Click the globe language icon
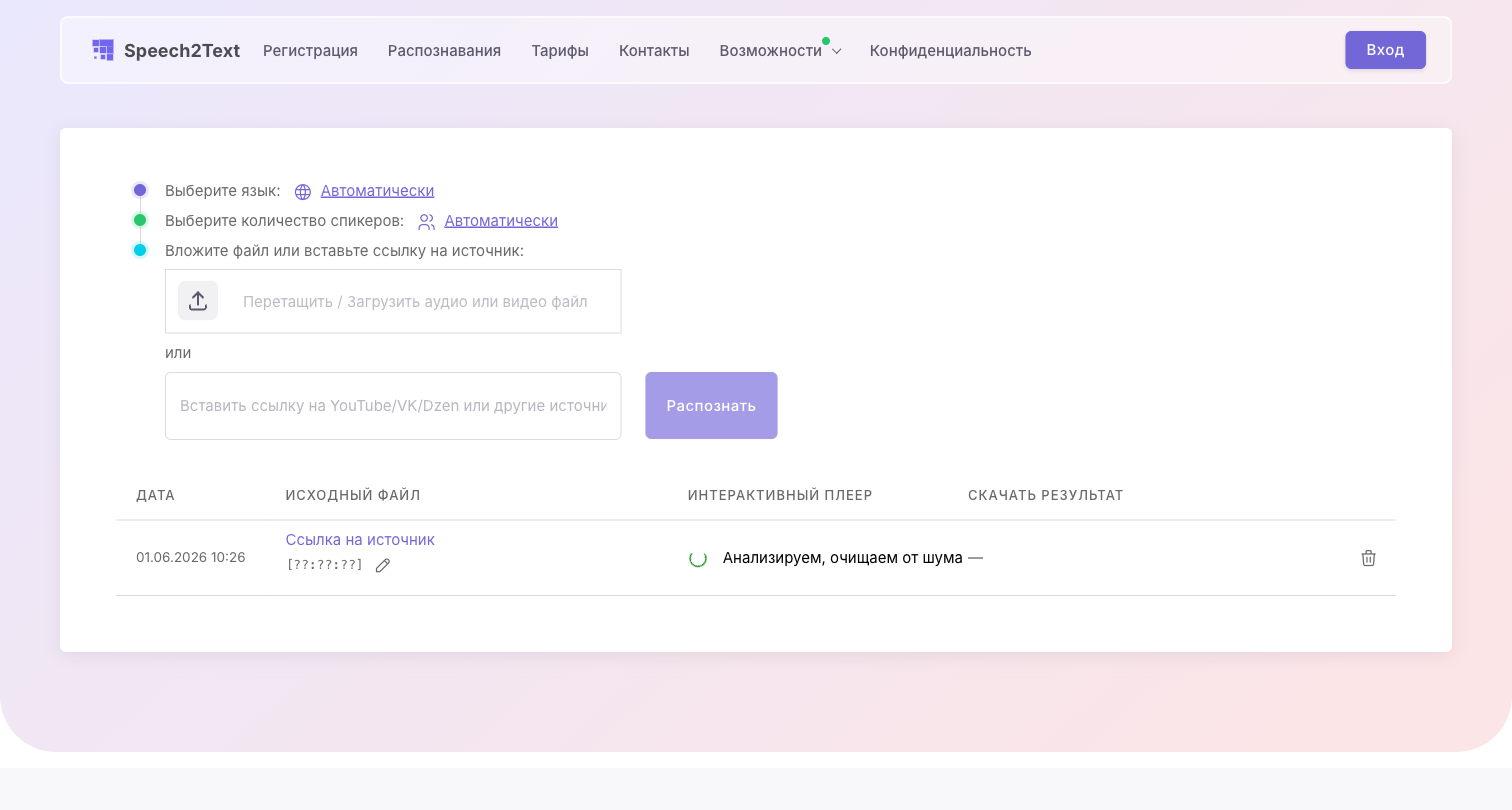1512x810 pixels. pos(303,192)
